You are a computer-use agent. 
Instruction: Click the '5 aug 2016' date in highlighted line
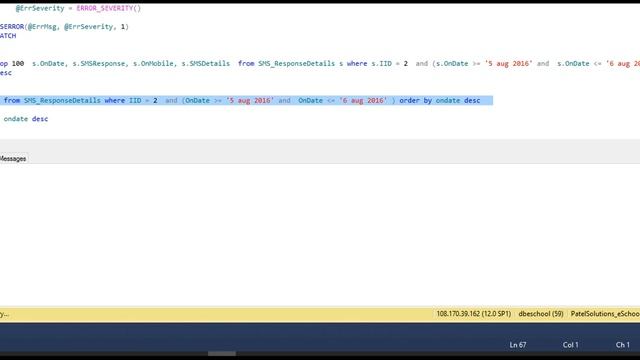(250, 100)
